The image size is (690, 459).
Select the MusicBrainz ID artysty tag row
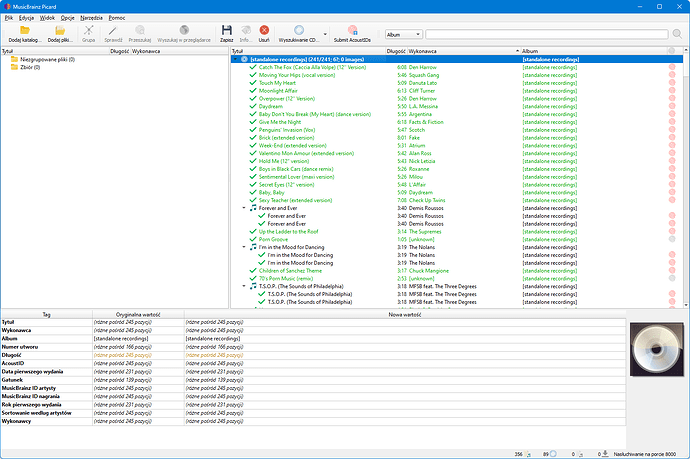(x=313, y=388)
